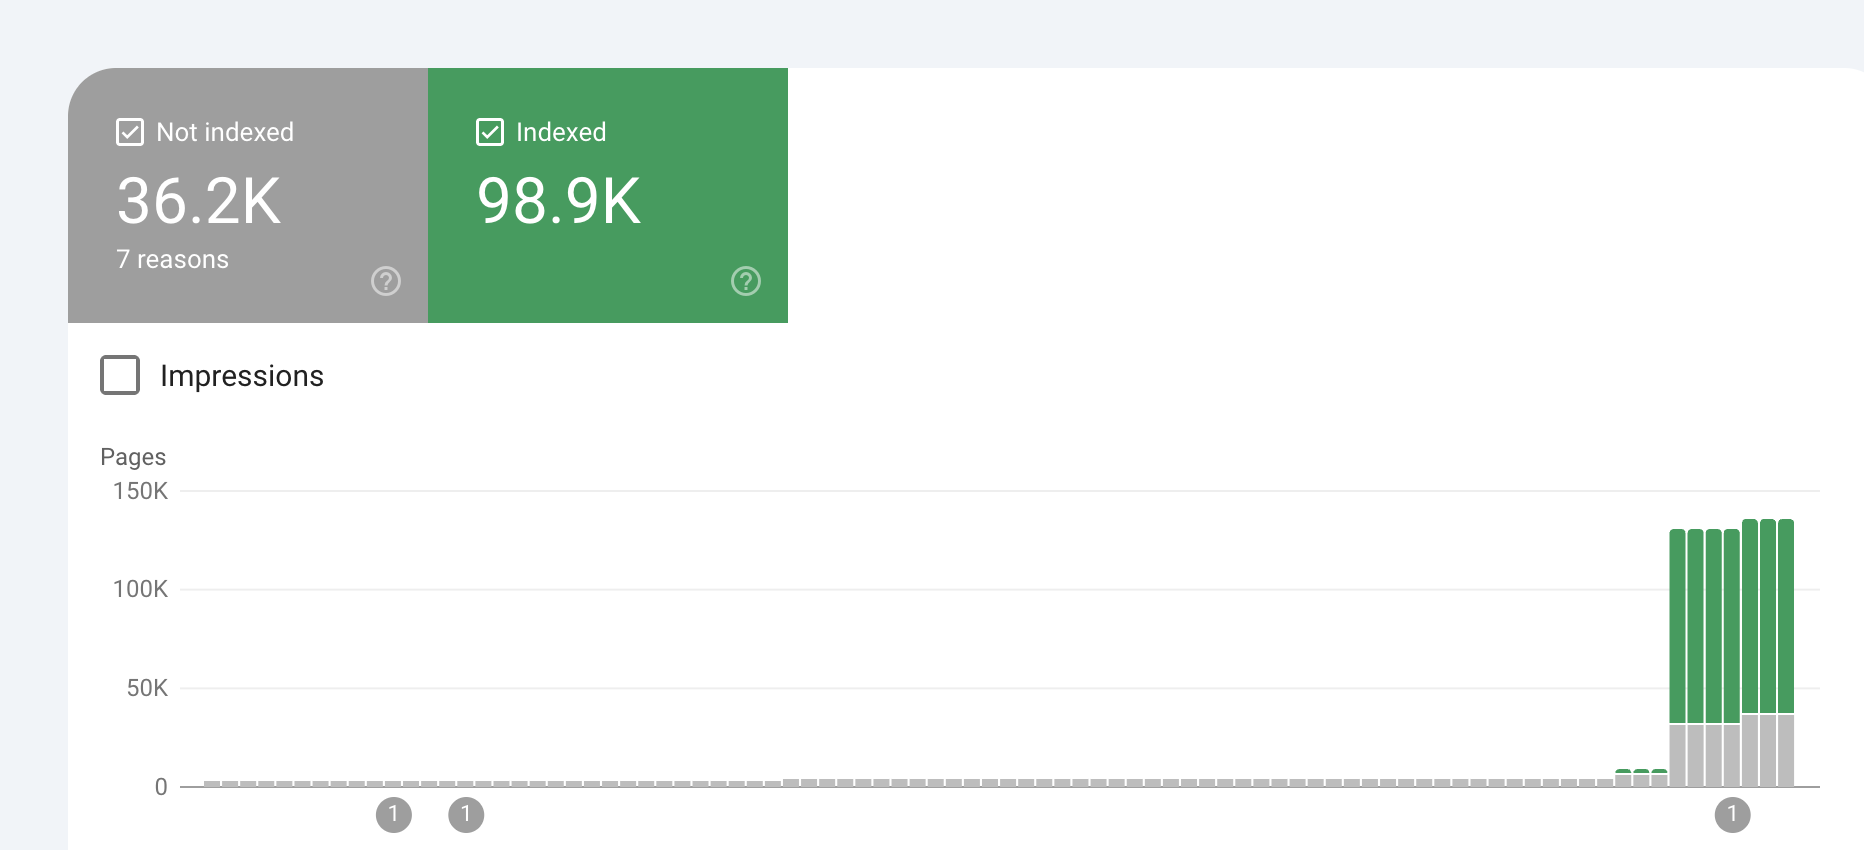Click the Indexed label text

[561, 132]
